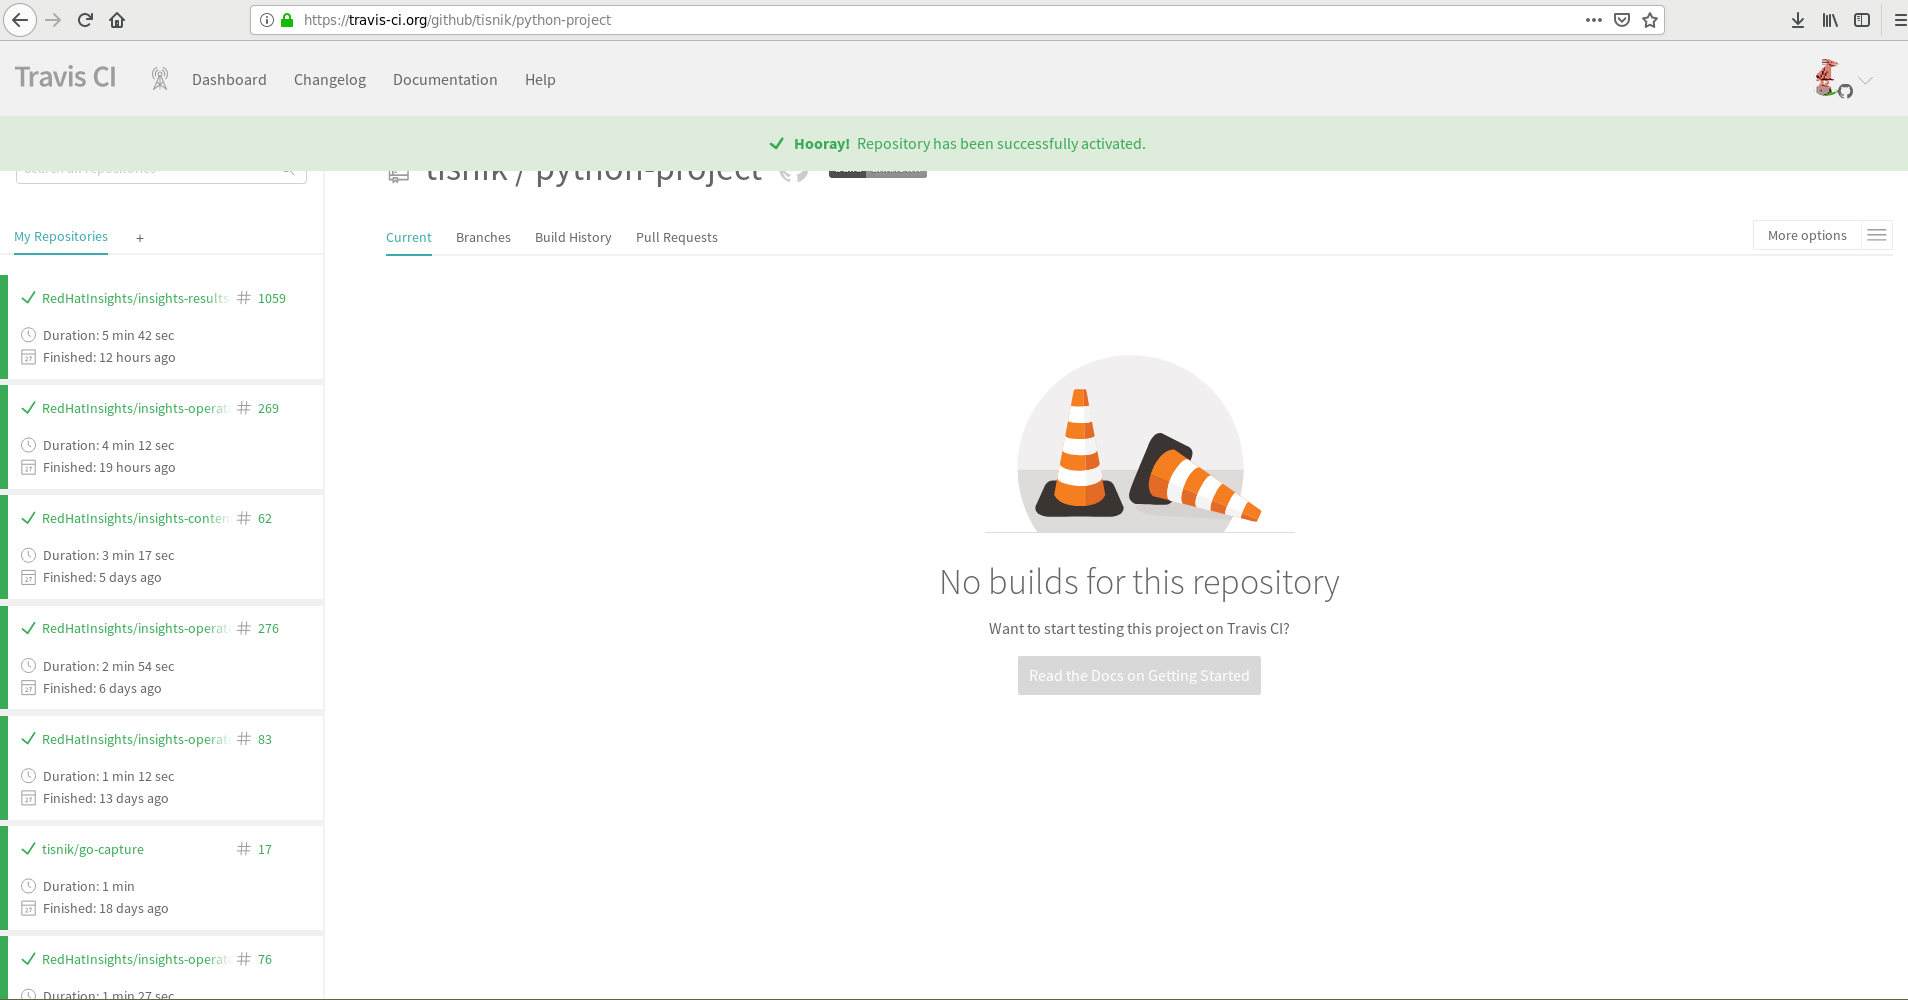Click the clock icon beside Duration: 5 min 42 sec
Screen dimensions: 1908x1000
coord(29,335)
